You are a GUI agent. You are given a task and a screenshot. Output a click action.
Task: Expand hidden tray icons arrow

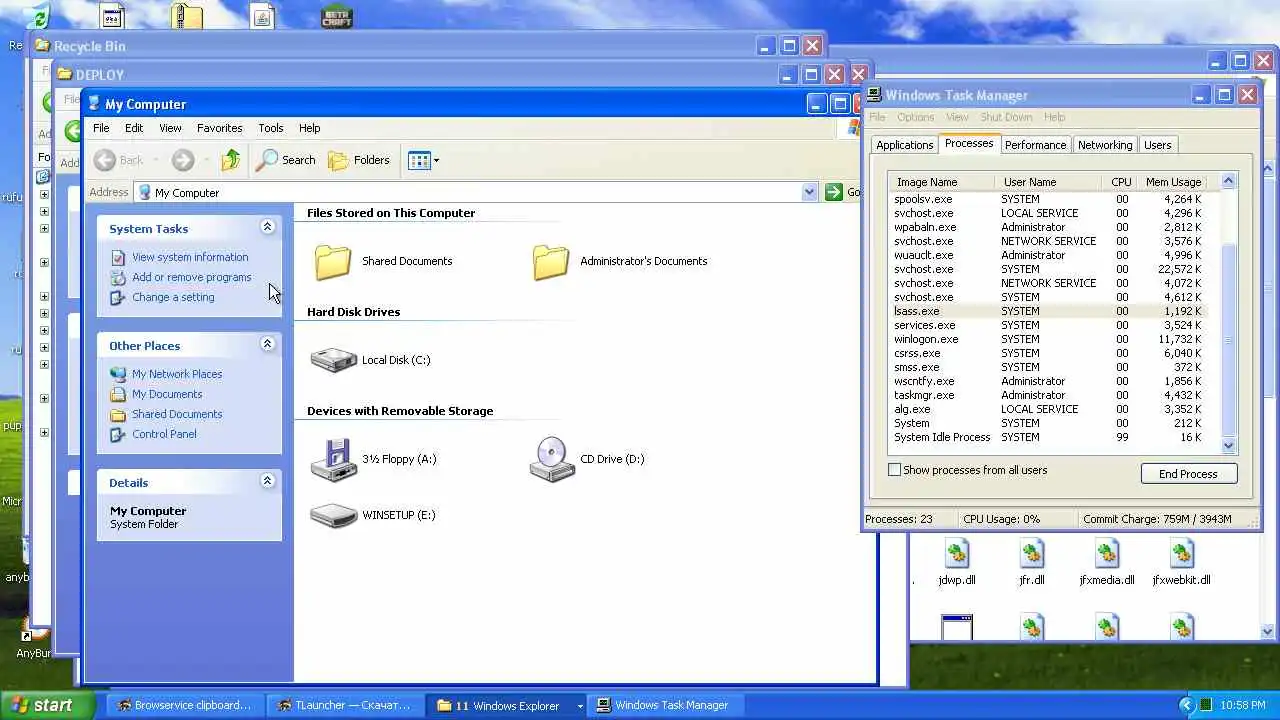[x=1187, y=705]
